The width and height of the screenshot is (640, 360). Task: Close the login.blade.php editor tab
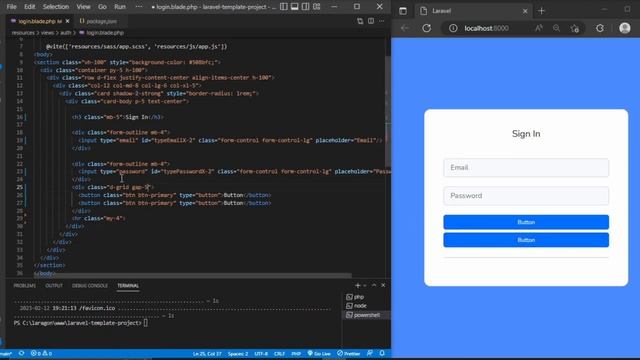(67, 21)
